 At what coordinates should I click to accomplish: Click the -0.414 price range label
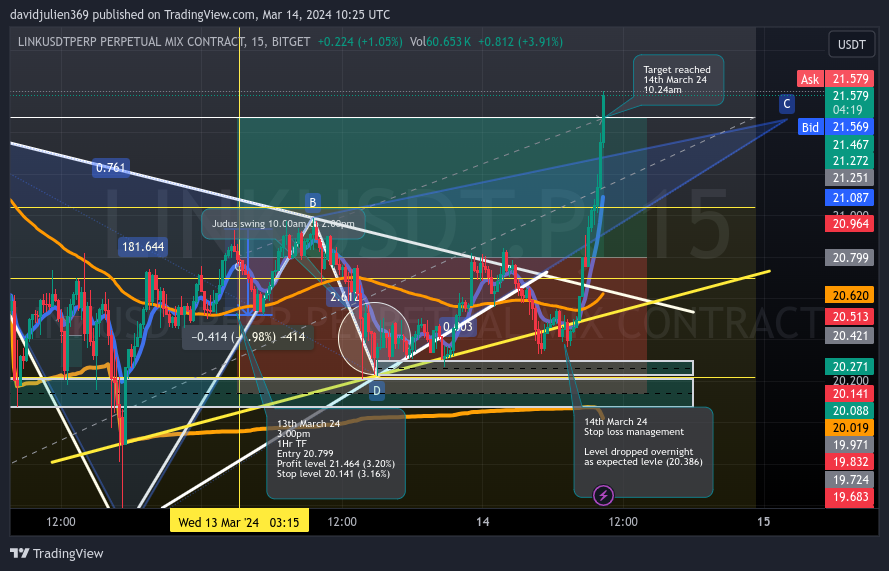tap(248, 337)
